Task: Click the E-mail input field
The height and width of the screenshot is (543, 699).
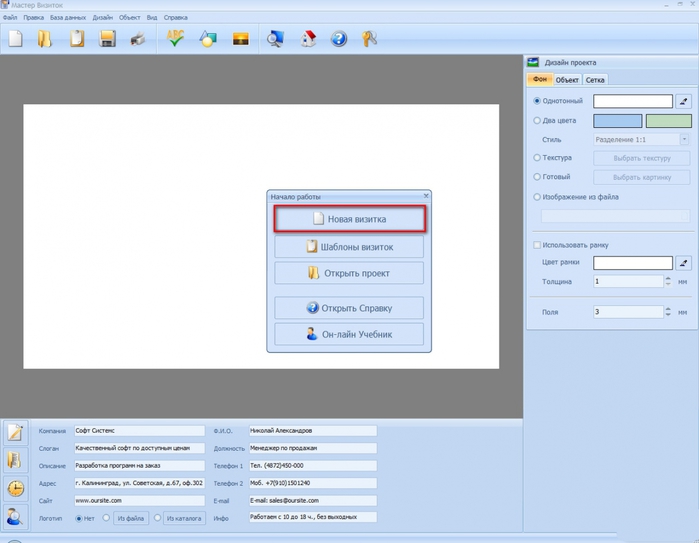Action: (312, 500)
